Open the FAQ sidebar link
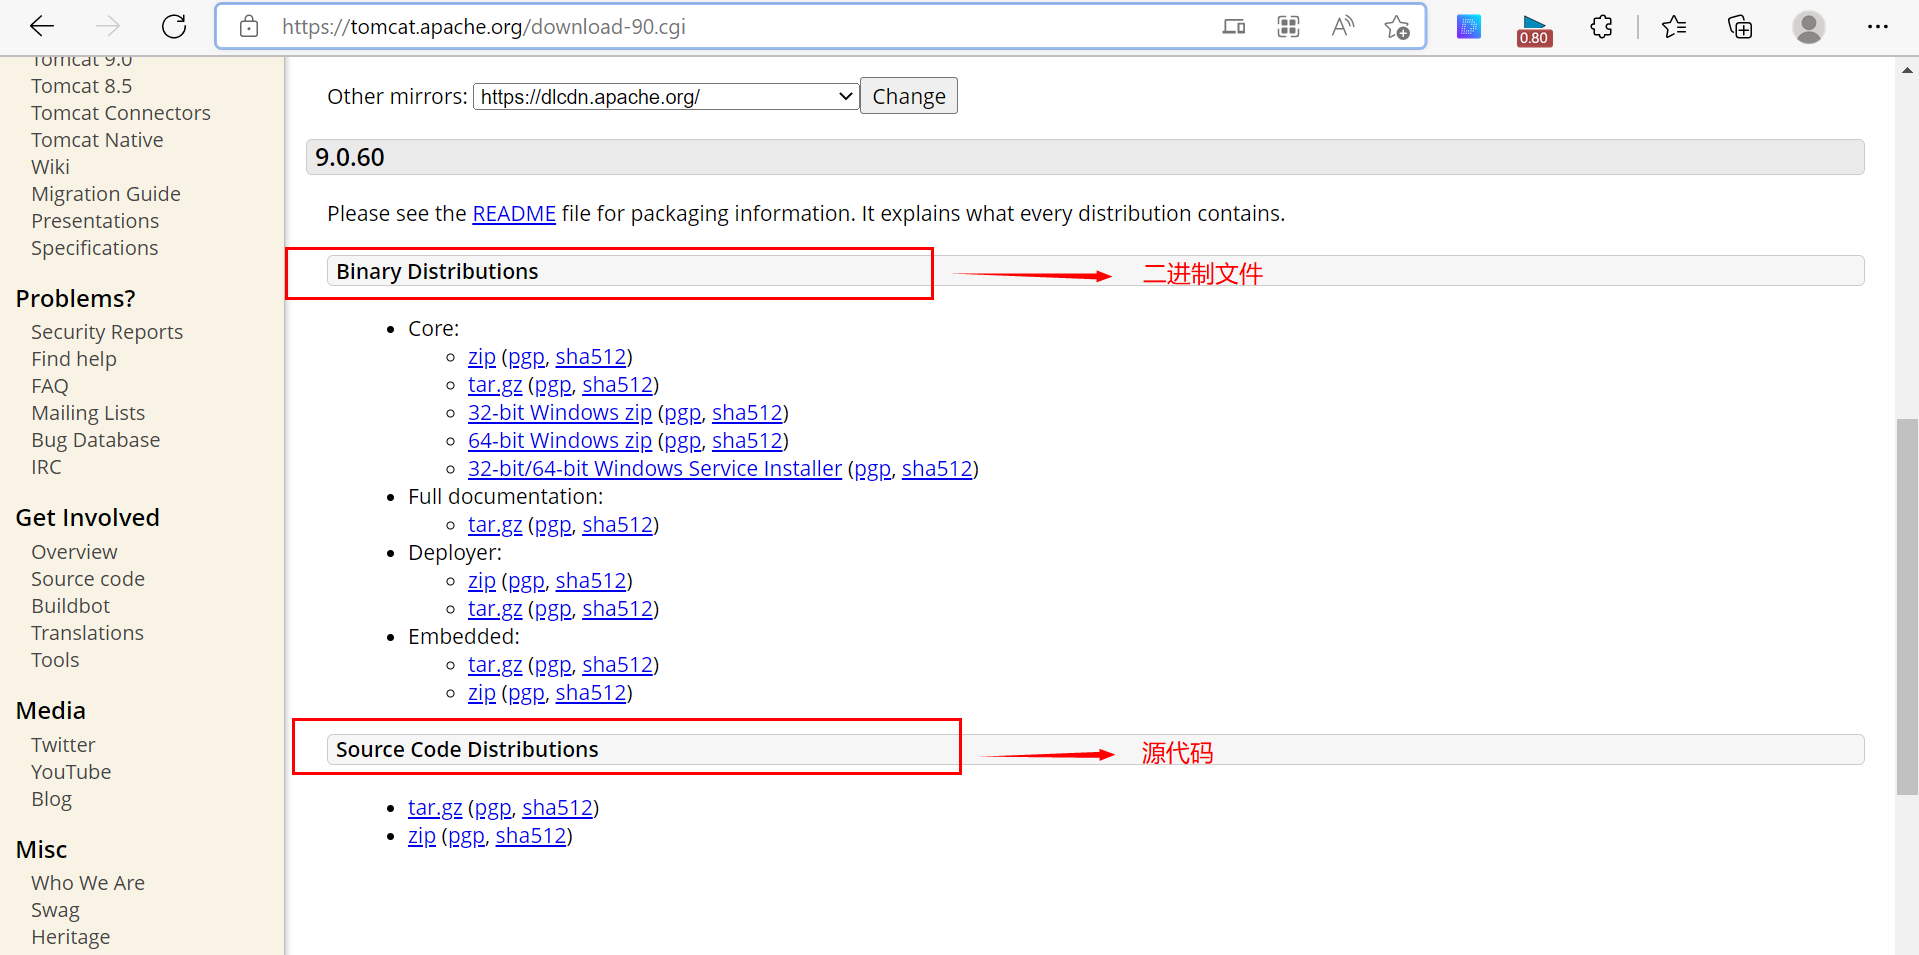1919x955 pixels. click(x=50, y=386)
